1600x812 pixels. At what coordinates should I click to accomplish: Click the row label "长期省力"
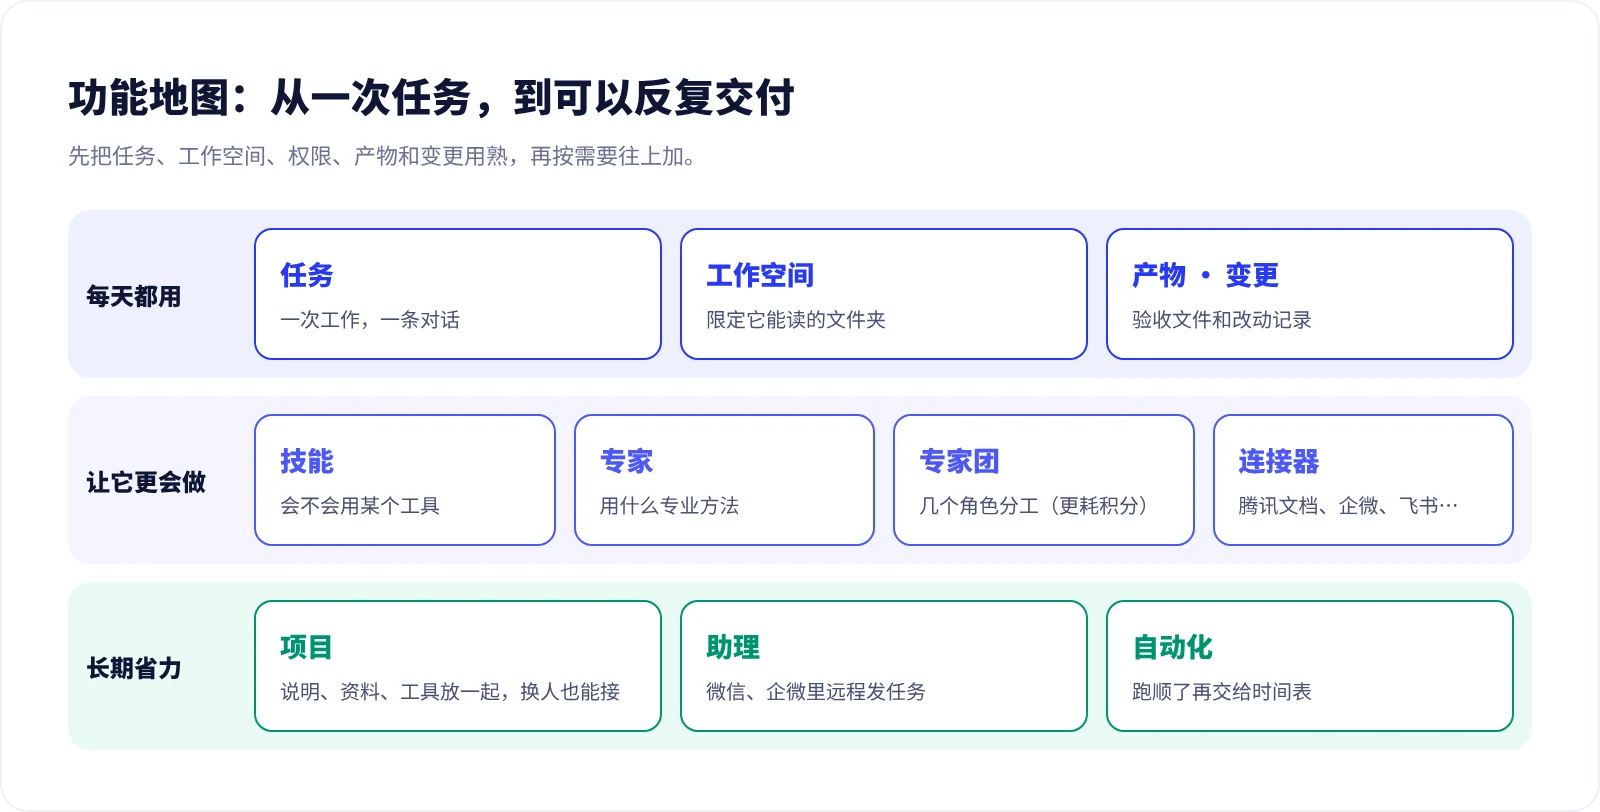[x=134, y=668]
